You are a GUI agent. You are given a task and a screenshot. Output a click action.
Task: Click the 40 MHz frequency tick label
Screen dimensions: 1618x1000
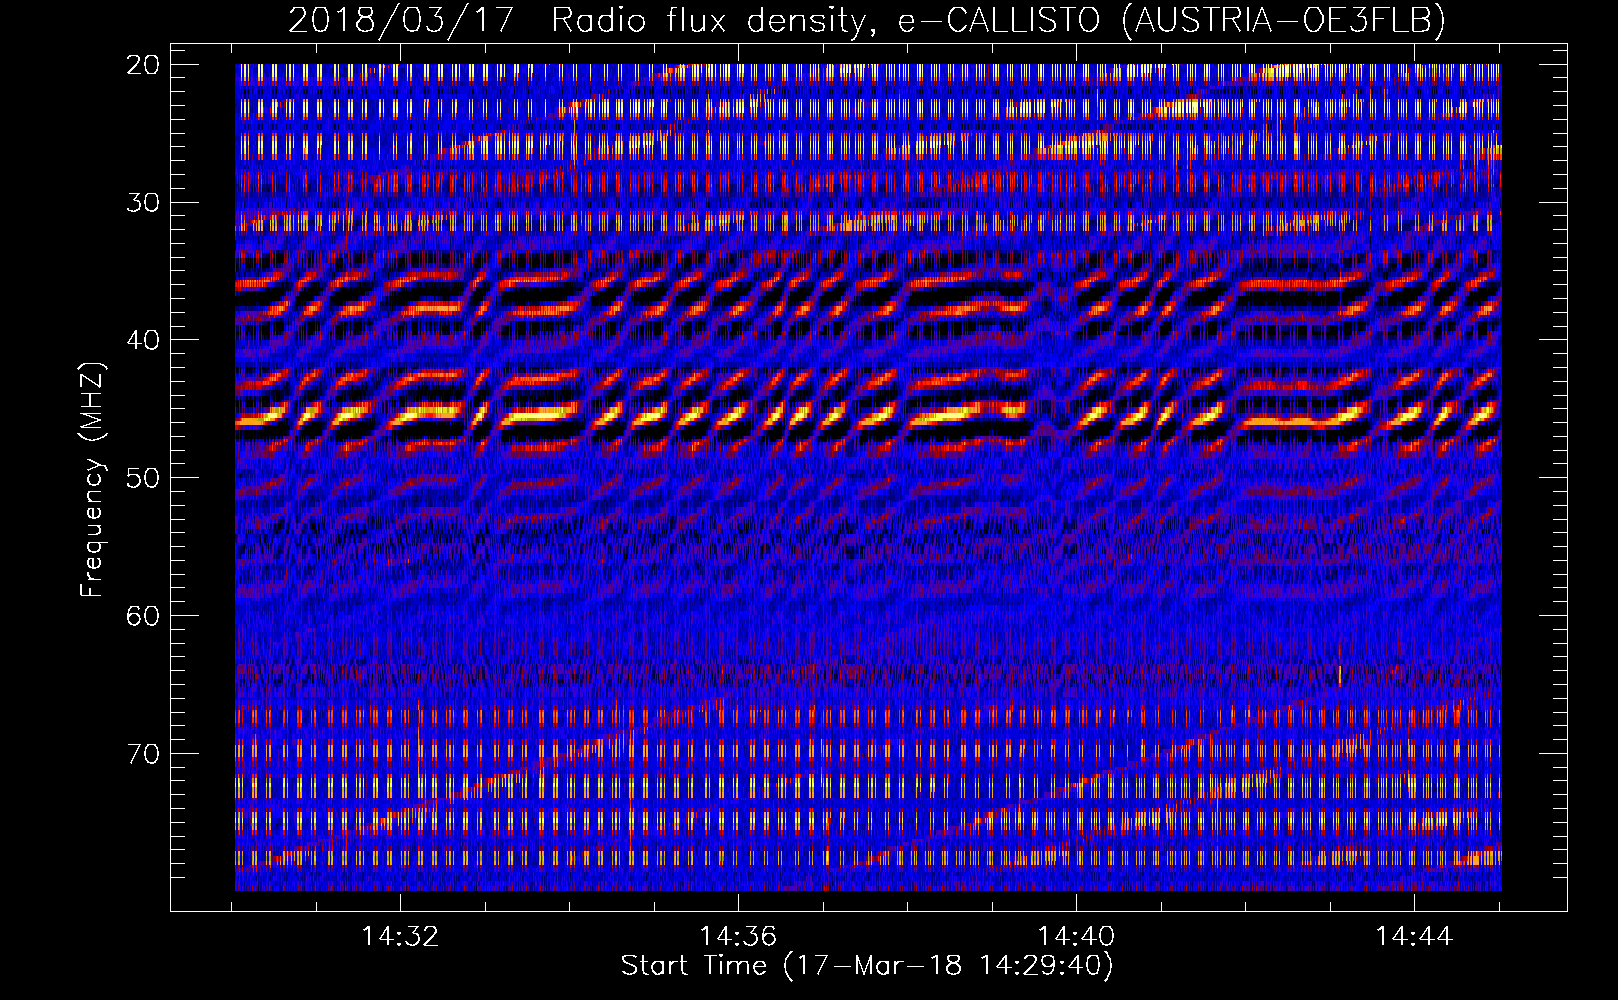tap(144, 340)
